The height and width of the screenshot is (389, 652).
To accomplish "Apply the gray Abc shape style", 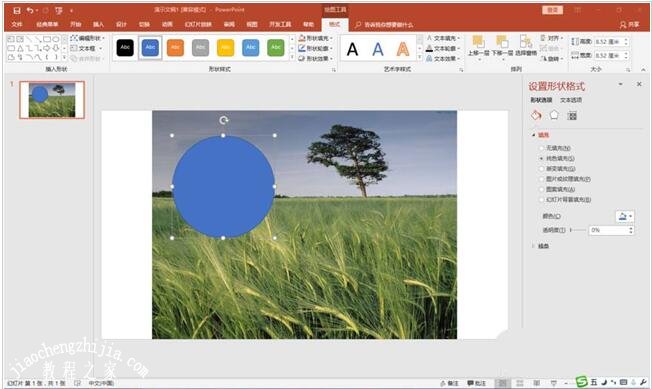I will [x=200, y=47].
